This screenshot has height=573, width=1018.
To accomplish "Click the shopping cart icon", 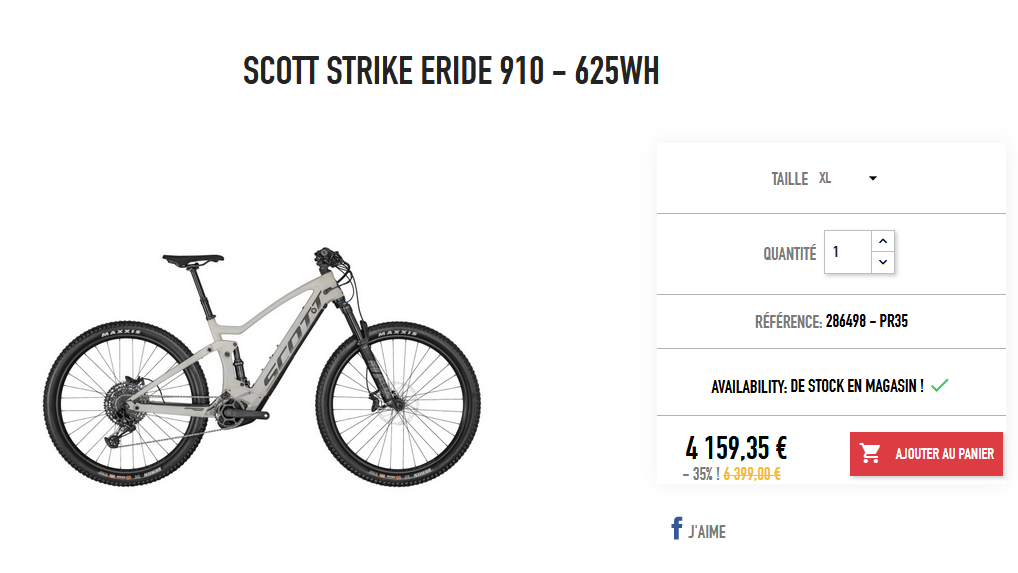I will [x=871, y=454].
